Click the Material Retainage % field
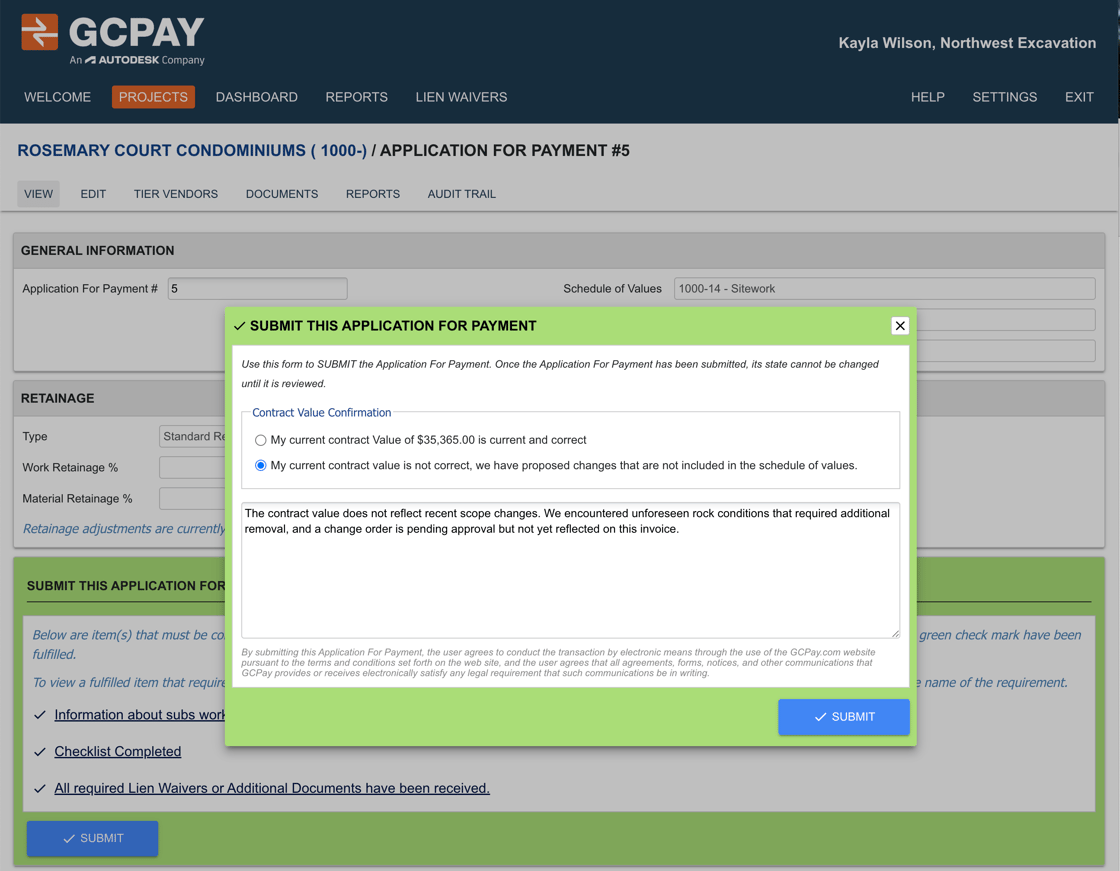1120x871 pixels. coord(192,499)
